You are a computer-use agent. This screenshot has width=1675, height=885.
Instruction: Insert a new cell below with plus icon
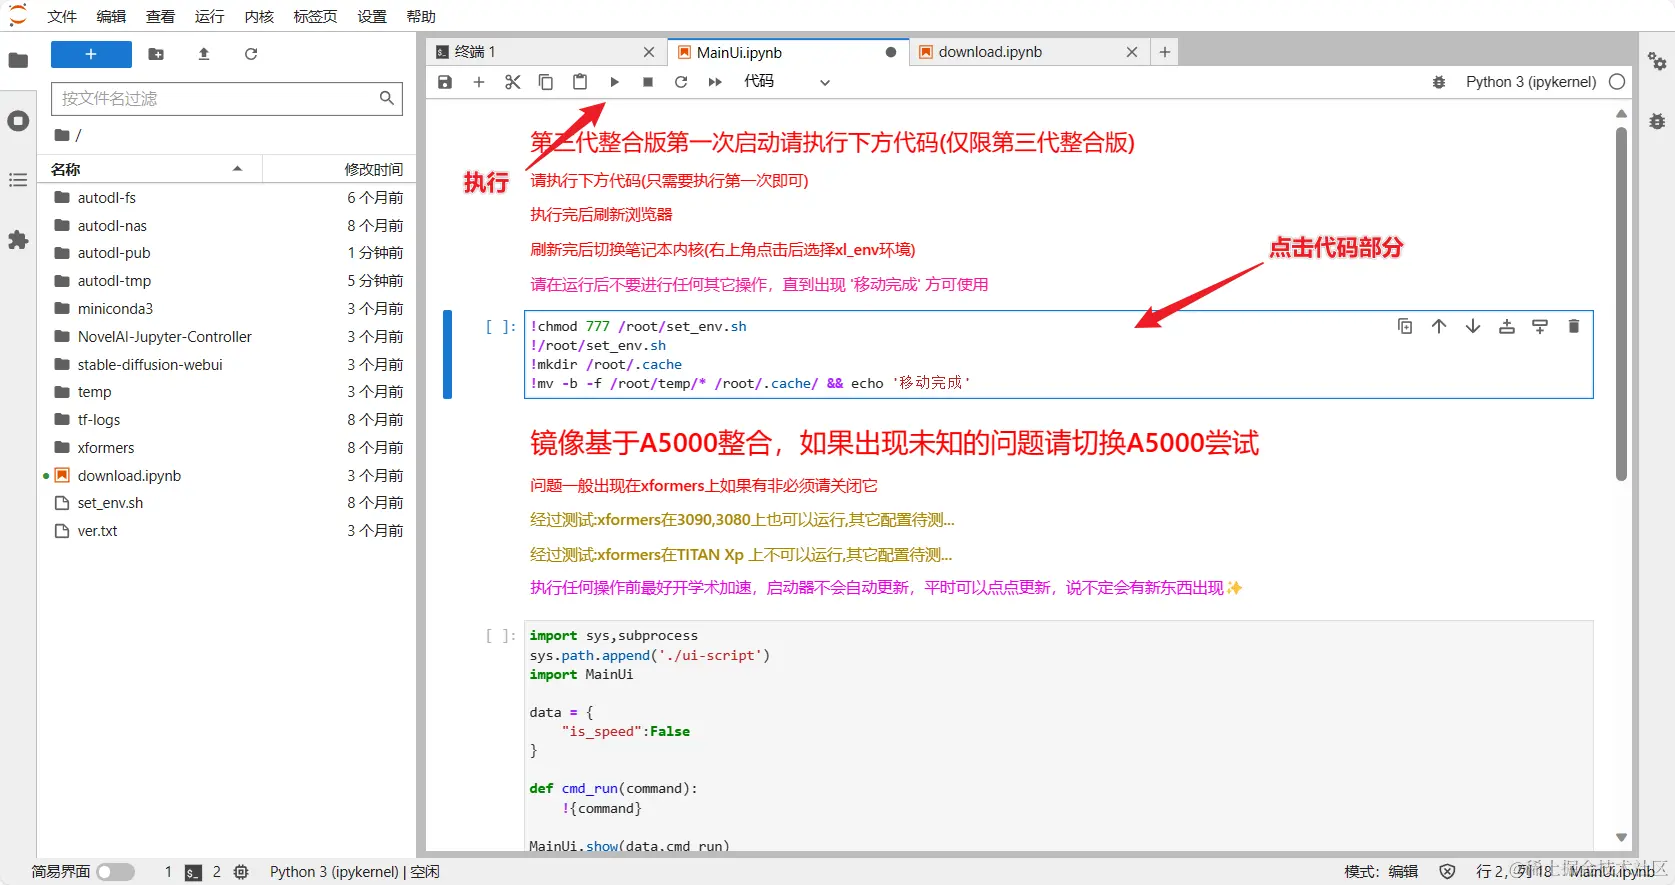(x=479, y=82)
